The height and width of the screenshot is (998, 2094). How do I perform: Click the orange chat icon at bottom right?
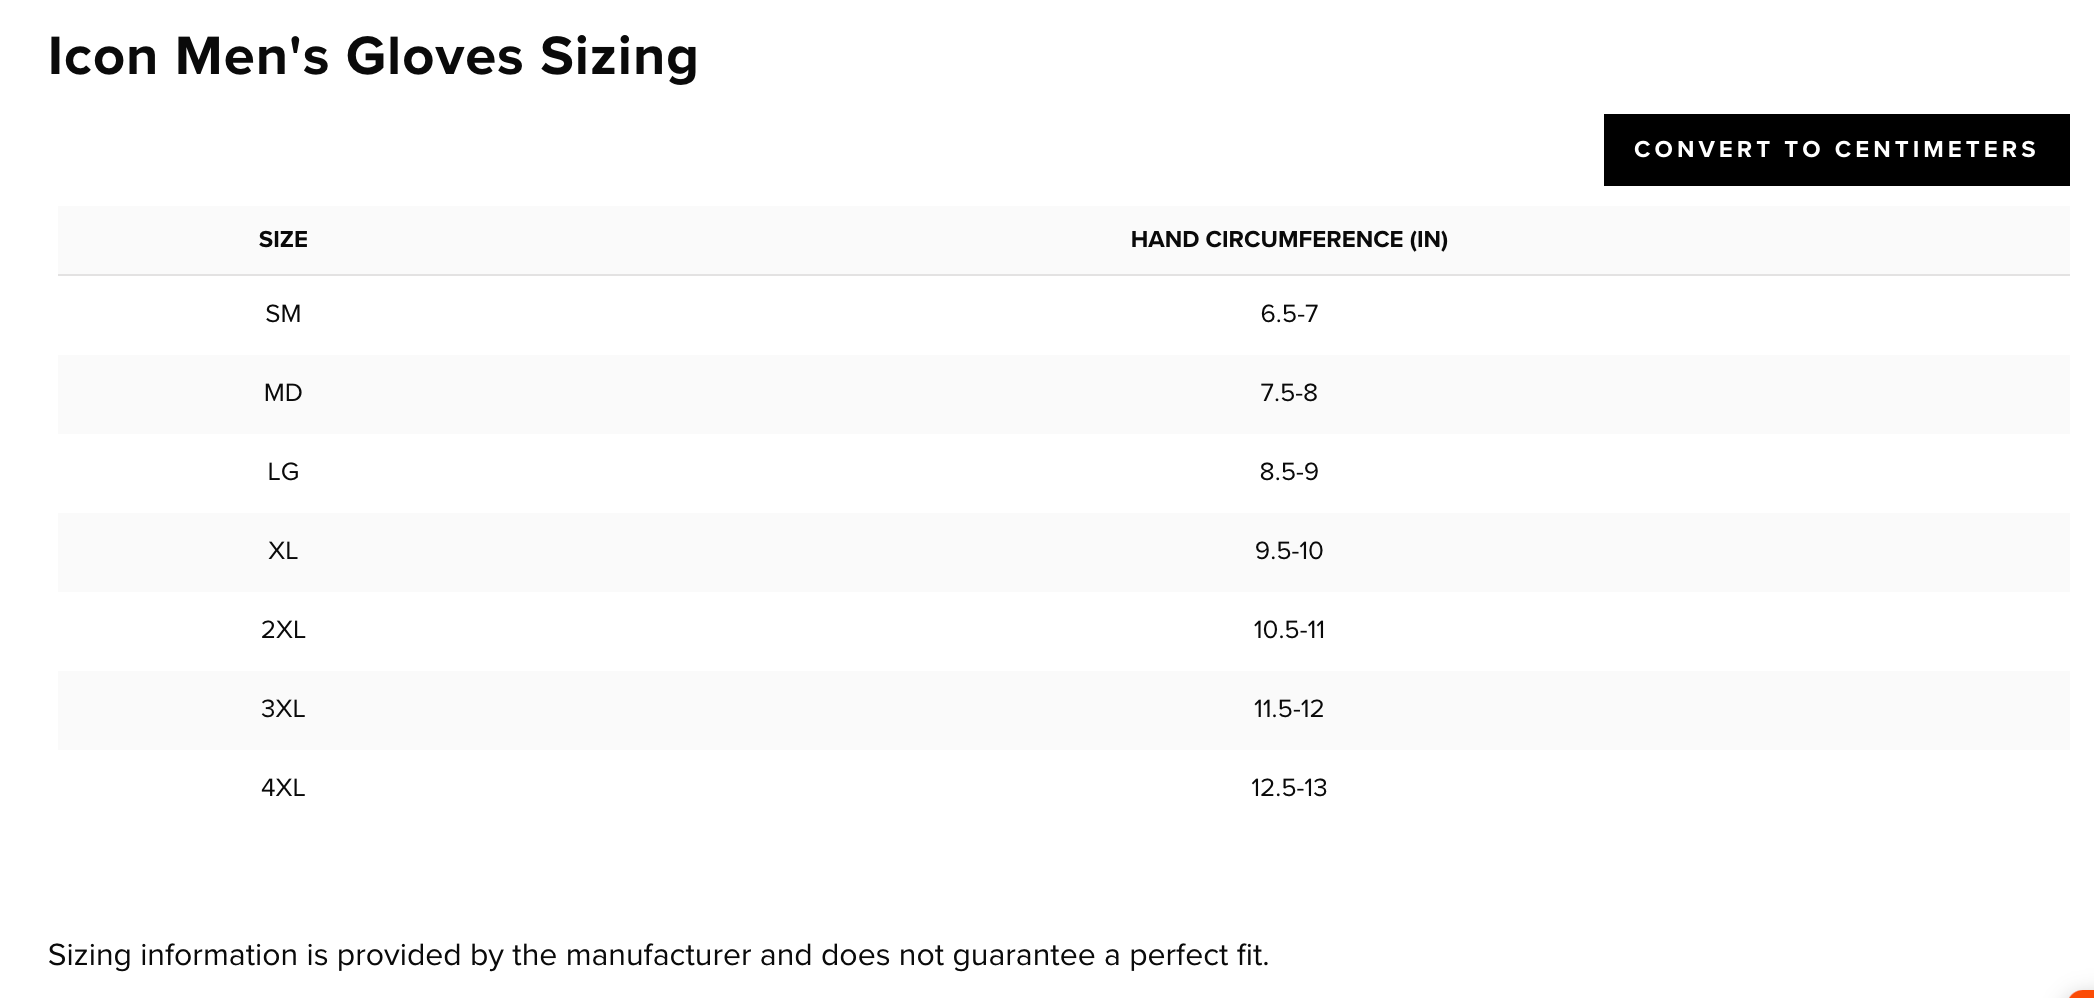pyautogui.click(x=2083, y=992)
